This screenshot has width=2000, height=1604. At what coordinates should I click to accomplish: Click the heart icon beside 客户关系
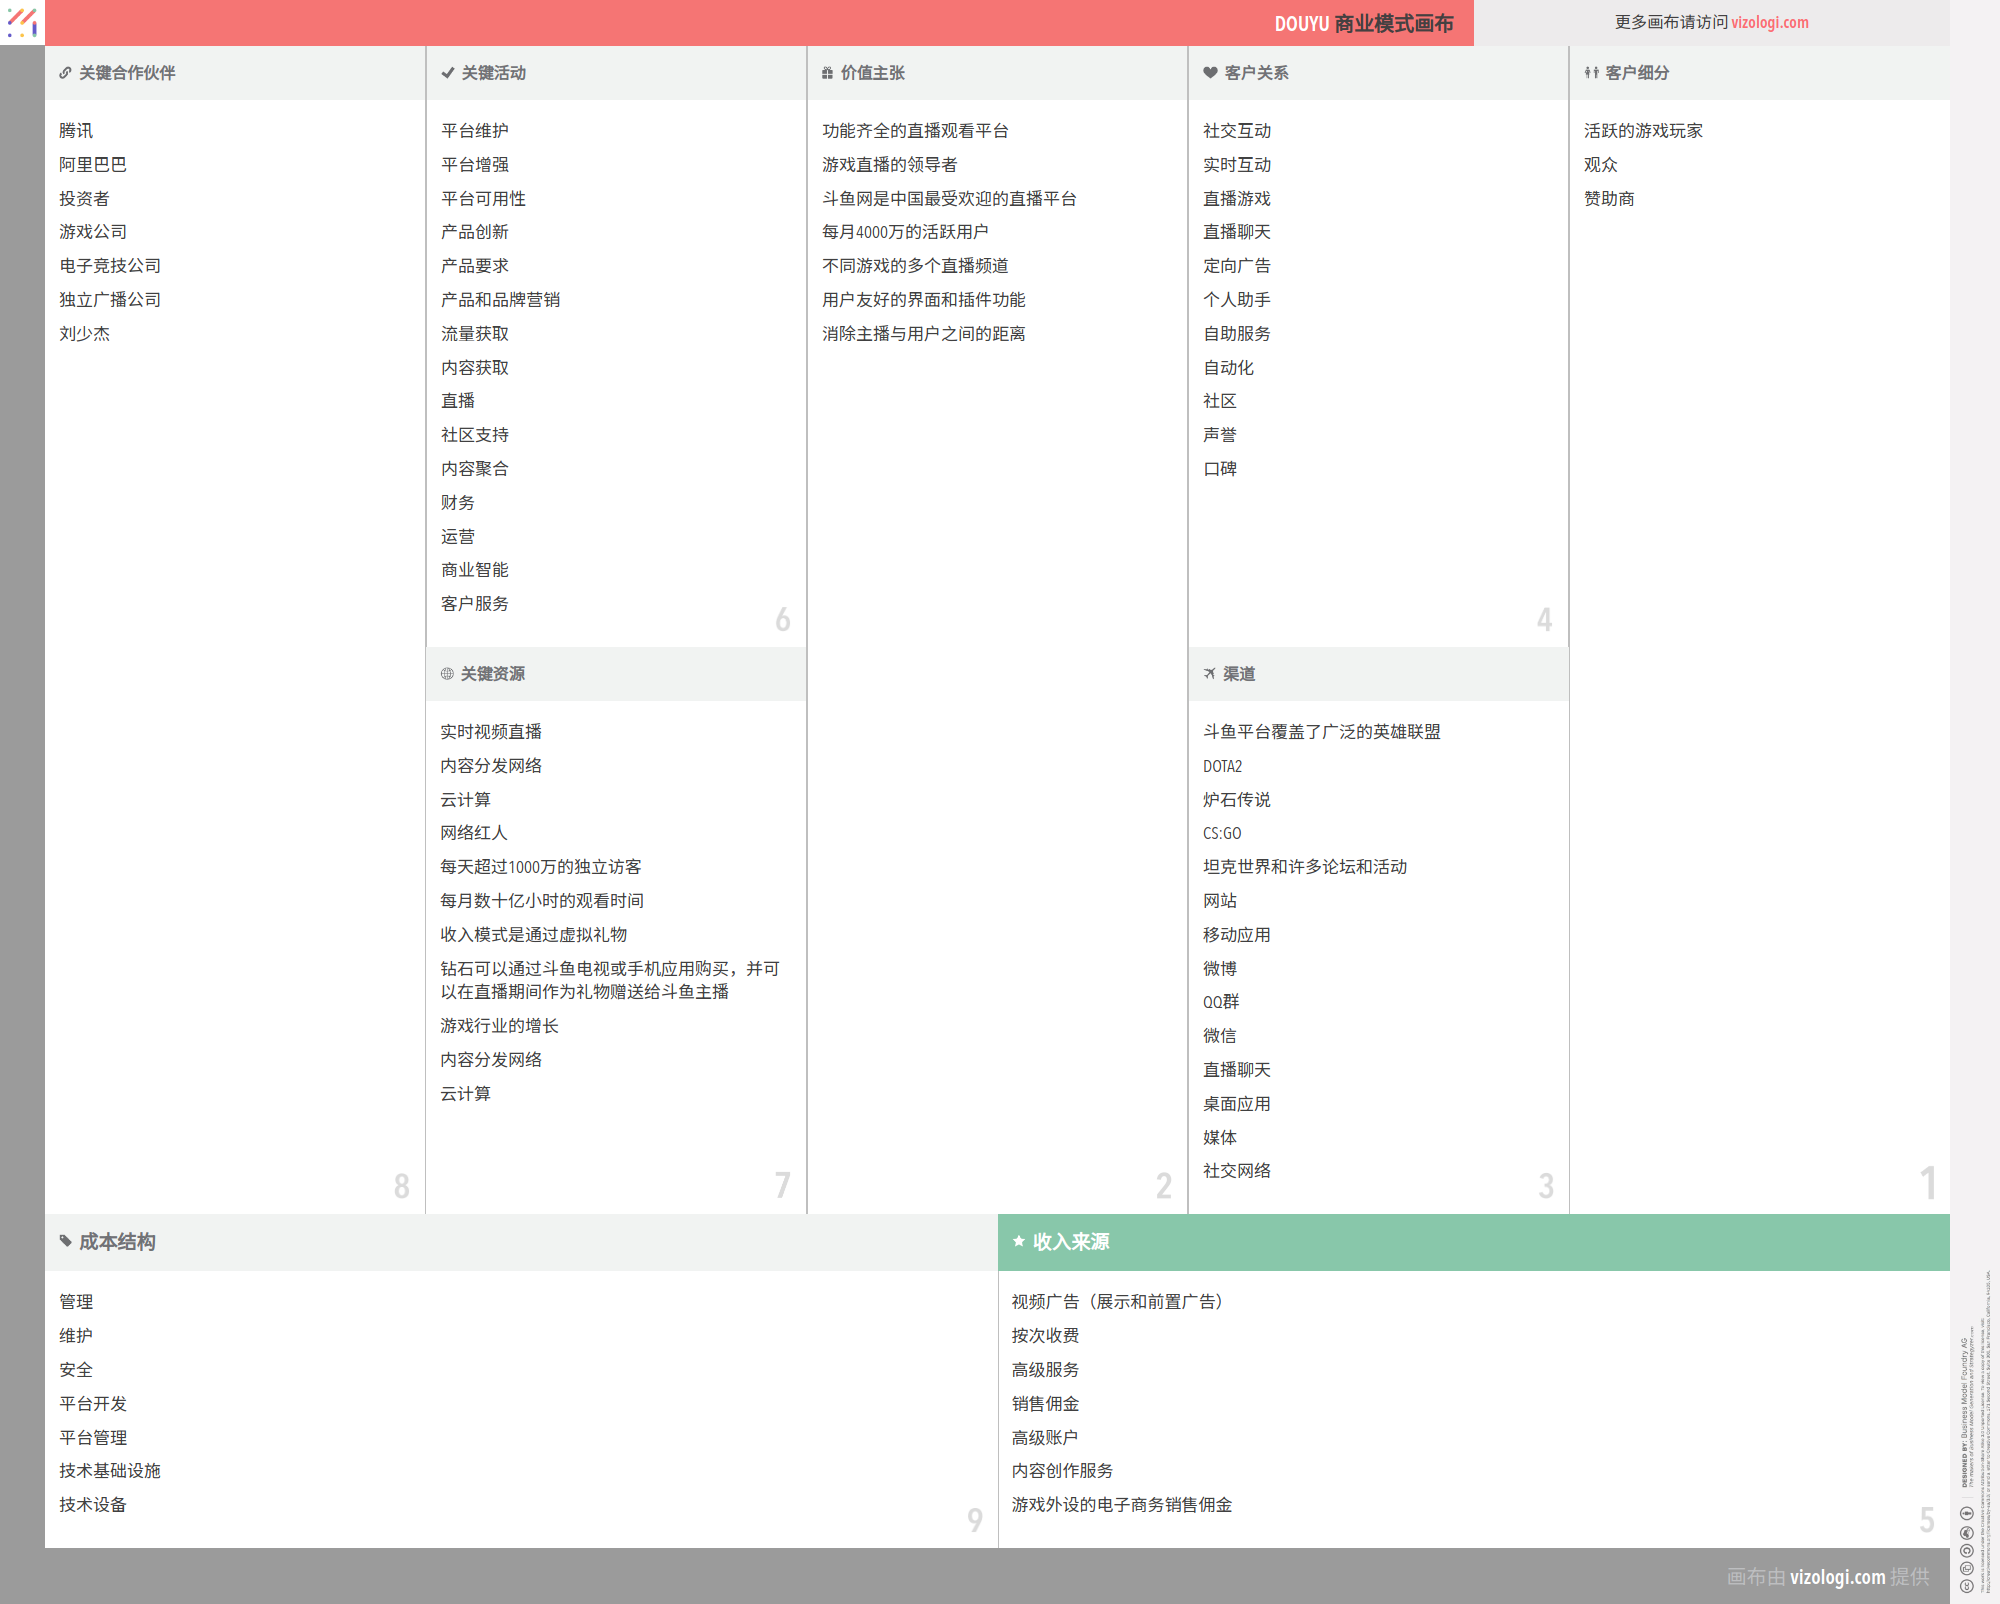1210,73
